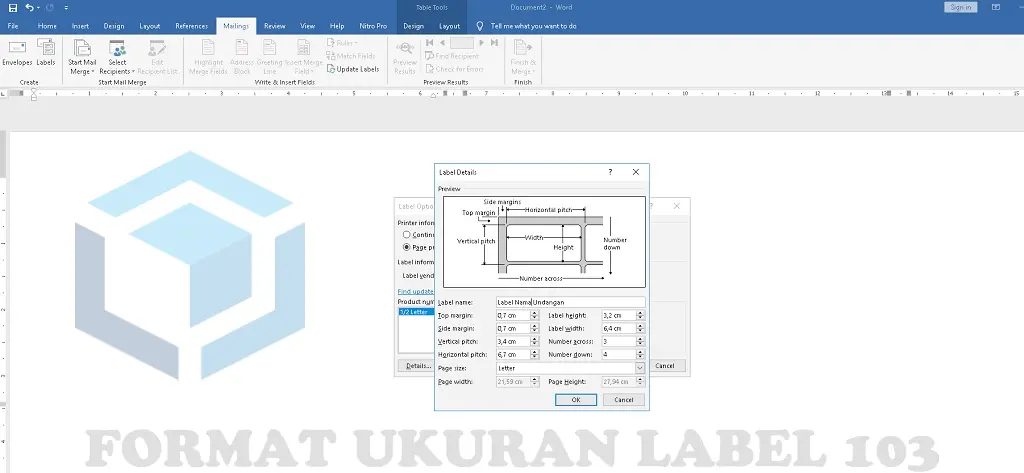
Task: Go to the previous record arrow
Action: [442, 42]
